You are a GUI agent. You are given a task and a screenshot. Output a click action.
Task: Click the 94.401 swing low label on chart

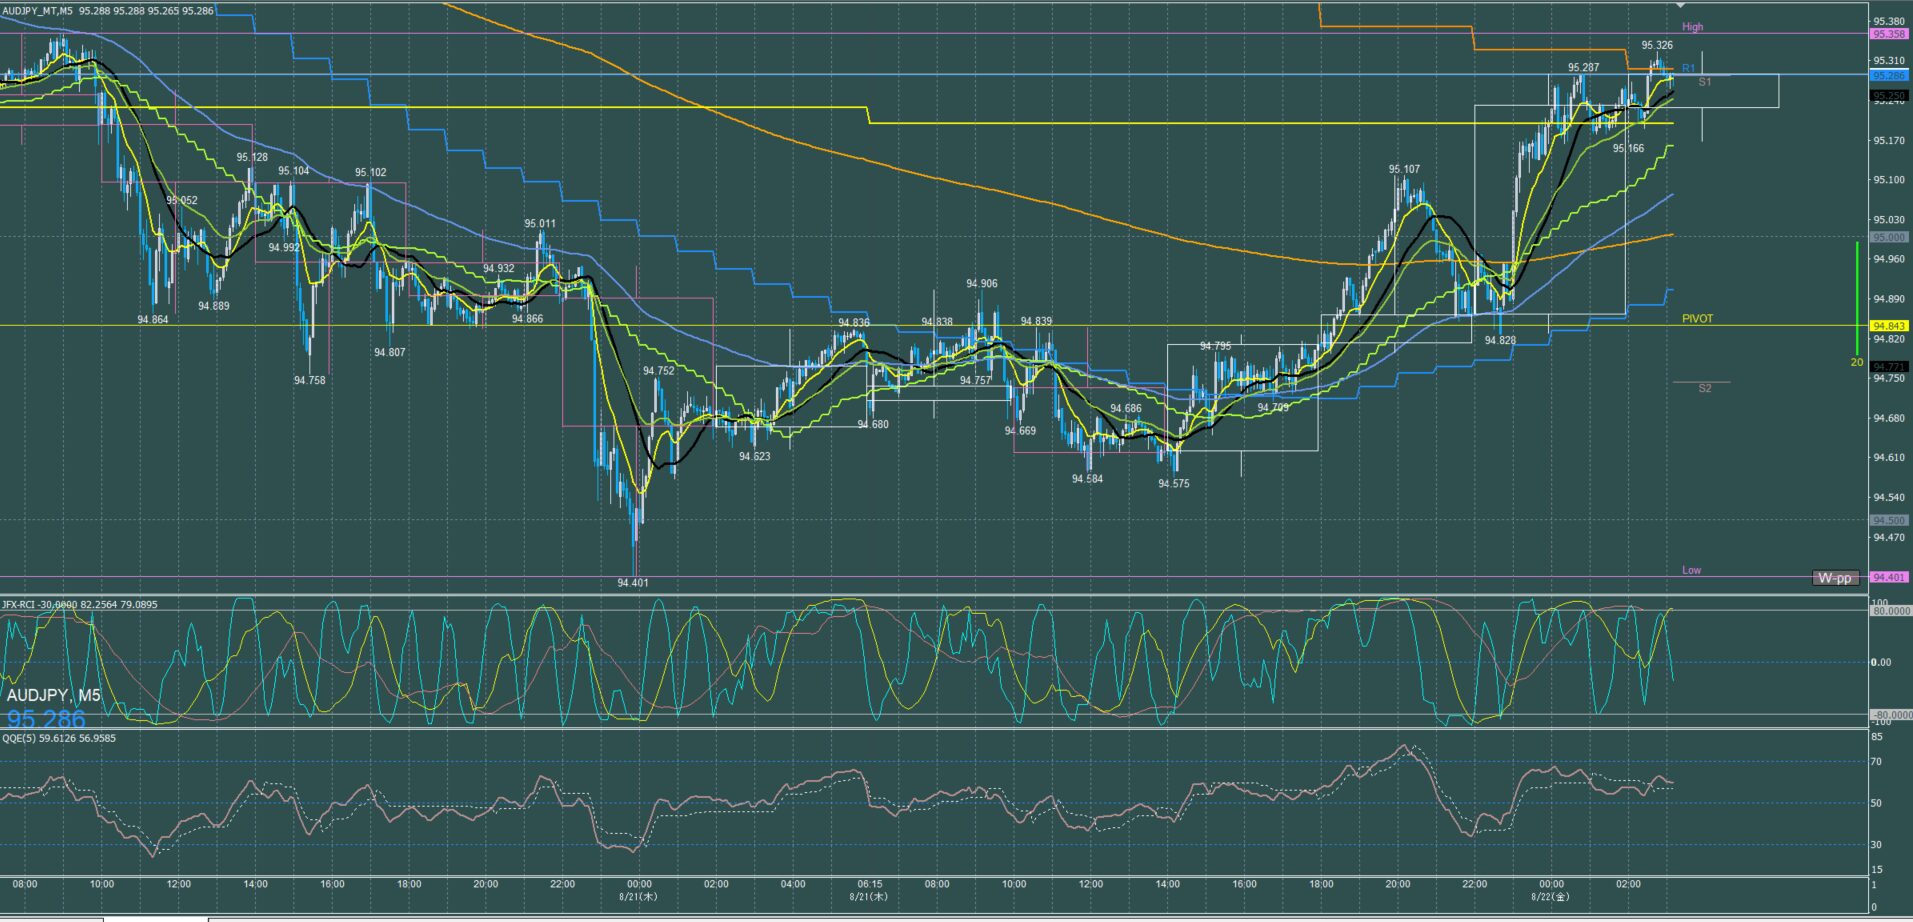632,583
